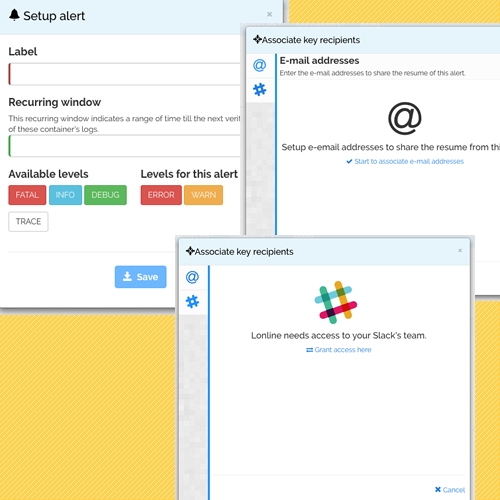Open the Slack tab in upper recipients dialog
The image size is (500, 500).
pyautogui.click(x=259, y=89)
